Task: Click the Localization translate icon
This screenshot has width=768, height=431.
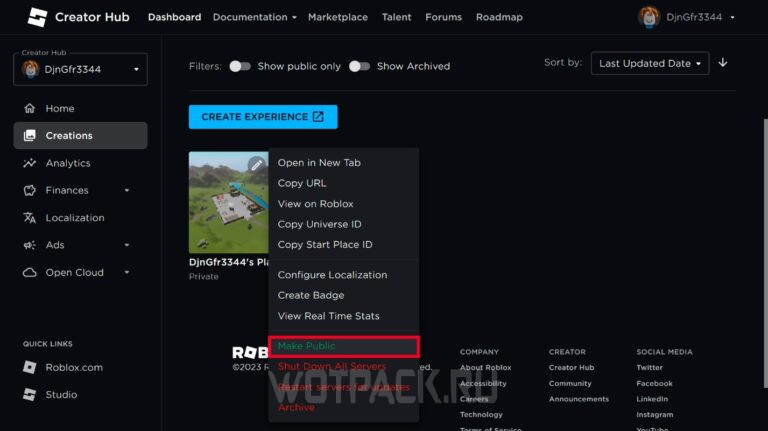Action: tap(29, 217)
